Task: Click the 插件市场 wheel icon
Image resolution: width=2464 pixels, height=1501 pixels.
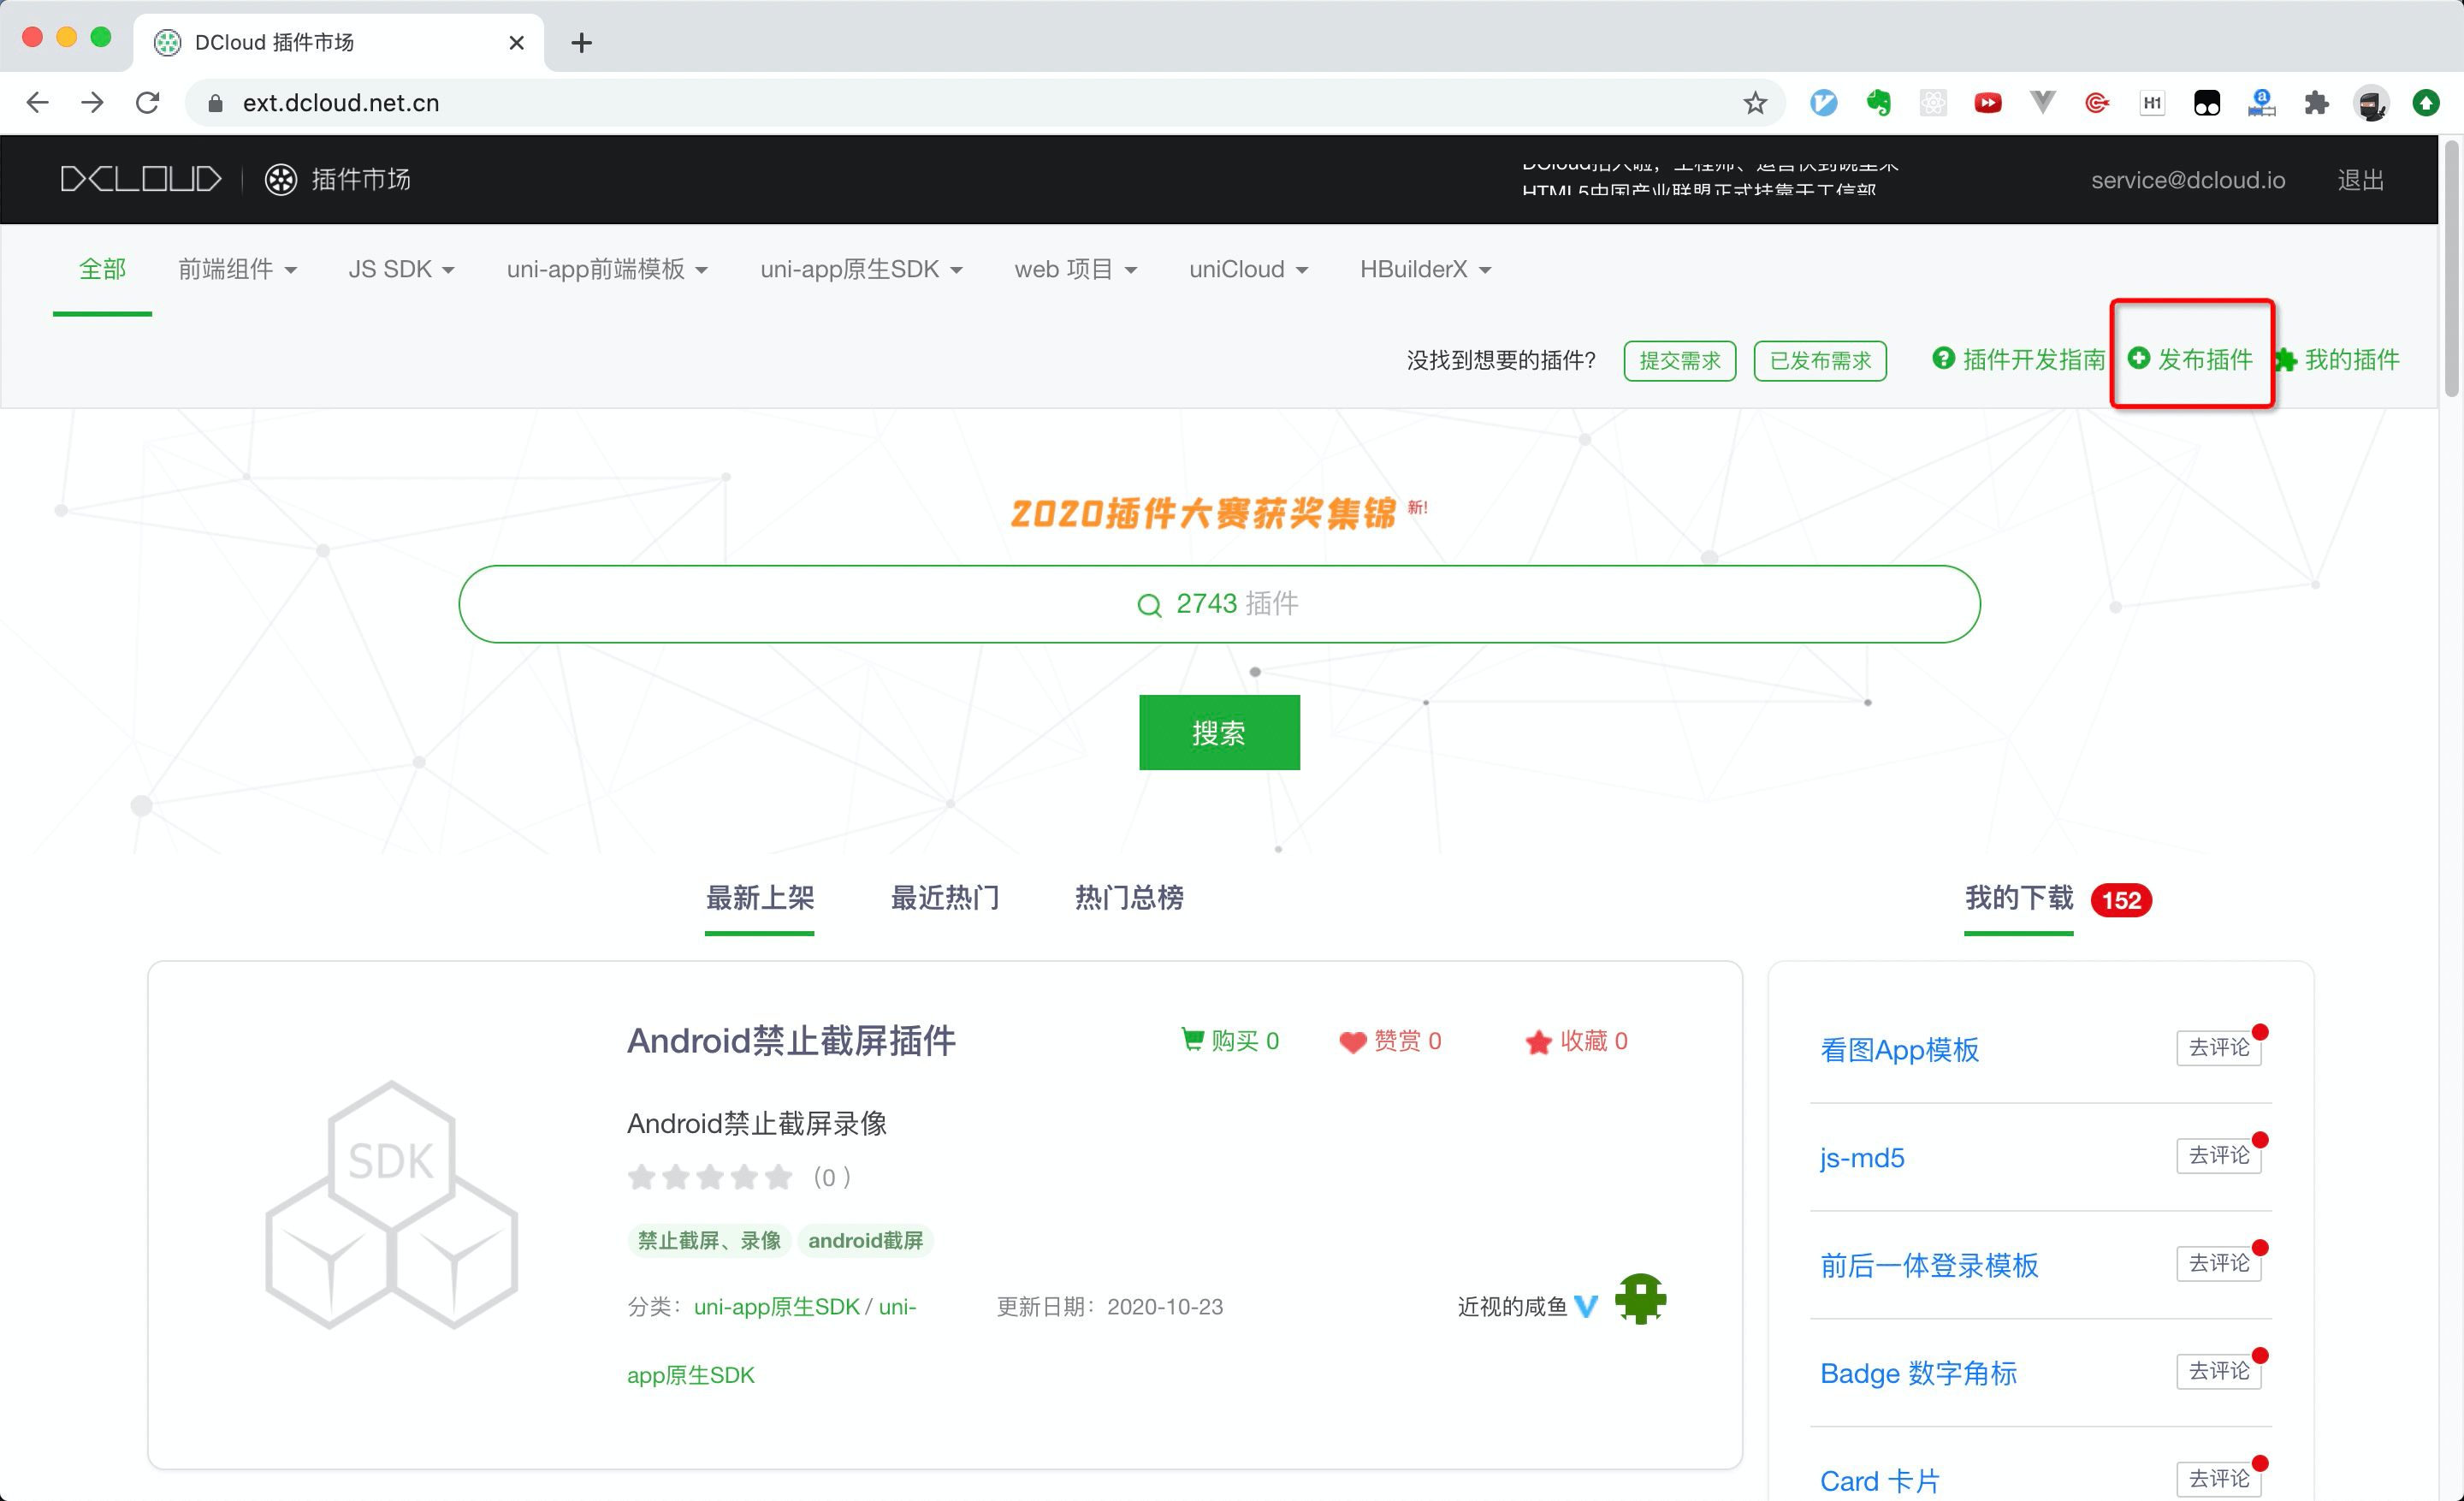Action: click(281, 180)
